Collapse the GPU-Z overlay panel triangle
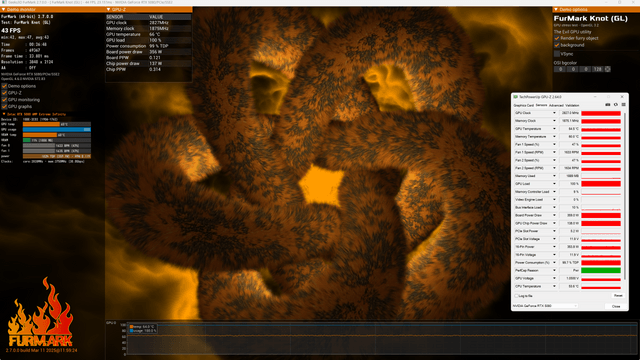 point(108,9)
